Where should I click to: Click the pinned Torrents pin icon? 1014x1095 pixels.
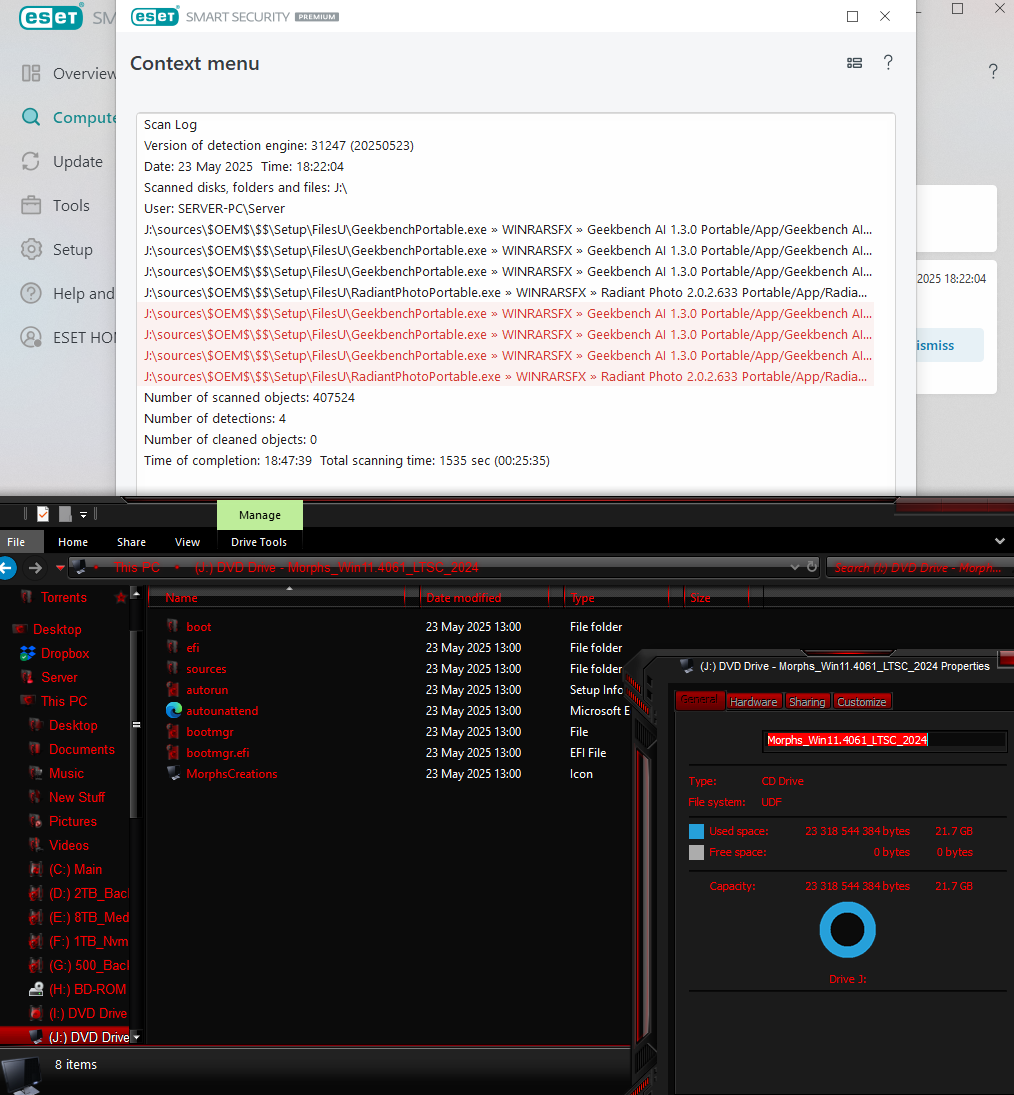(121, 597)
